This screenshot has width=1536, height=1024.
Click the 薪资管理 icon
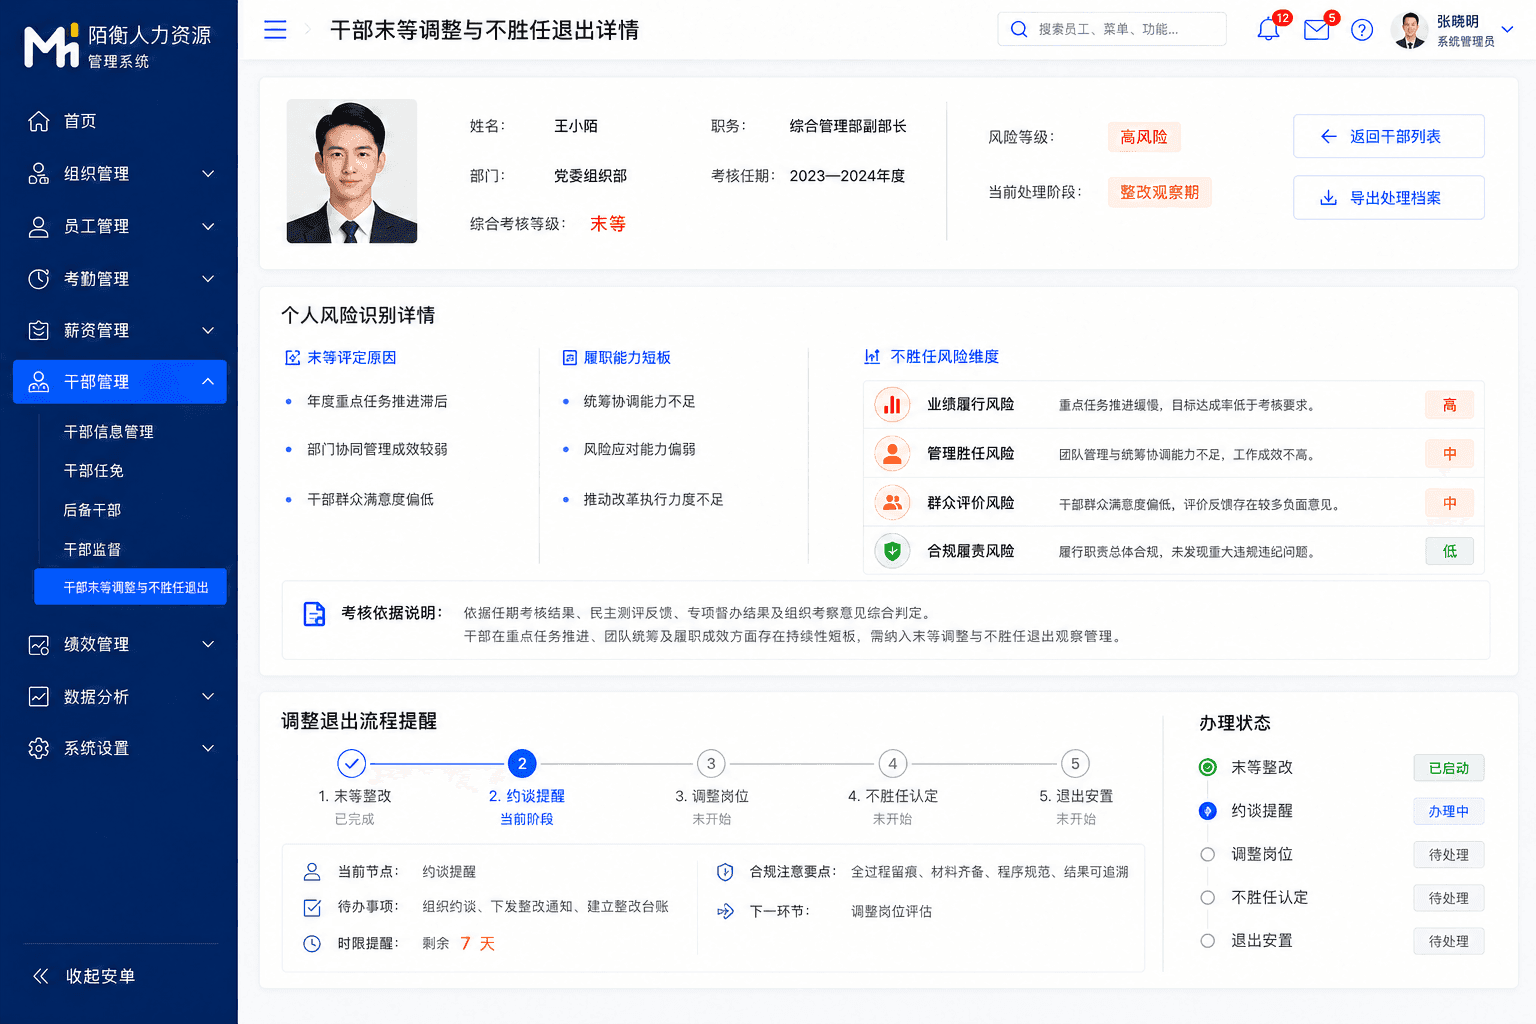(39, 330)
